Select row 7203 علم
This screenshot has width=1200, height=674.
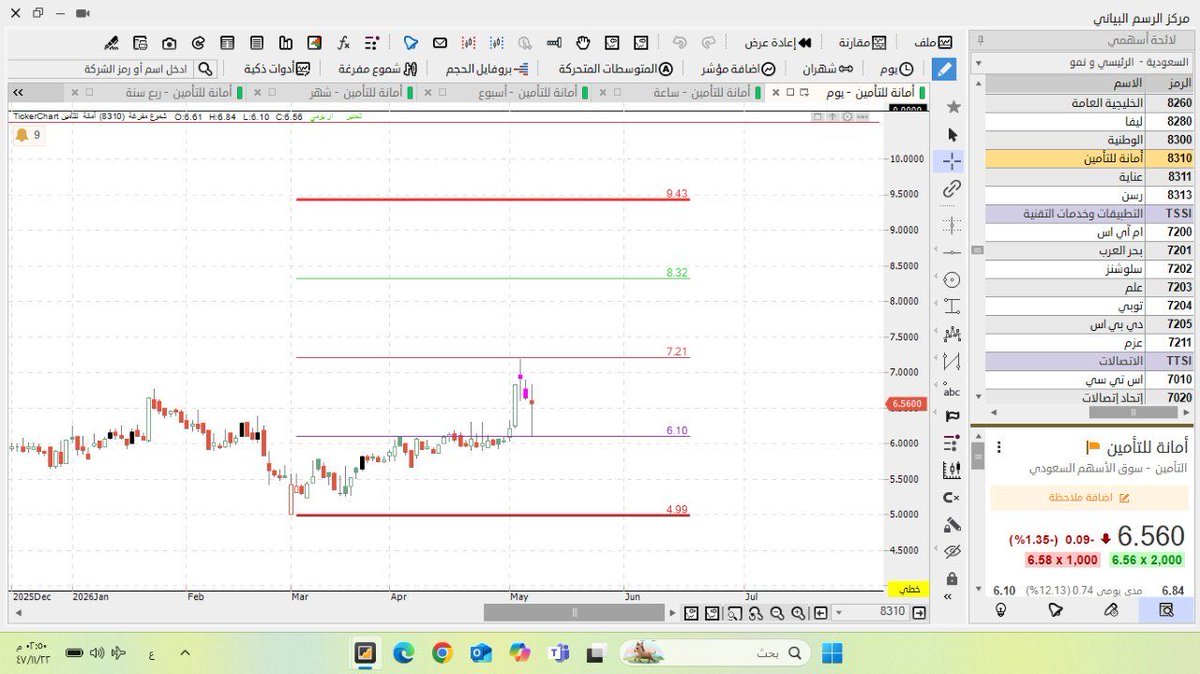1090,287
